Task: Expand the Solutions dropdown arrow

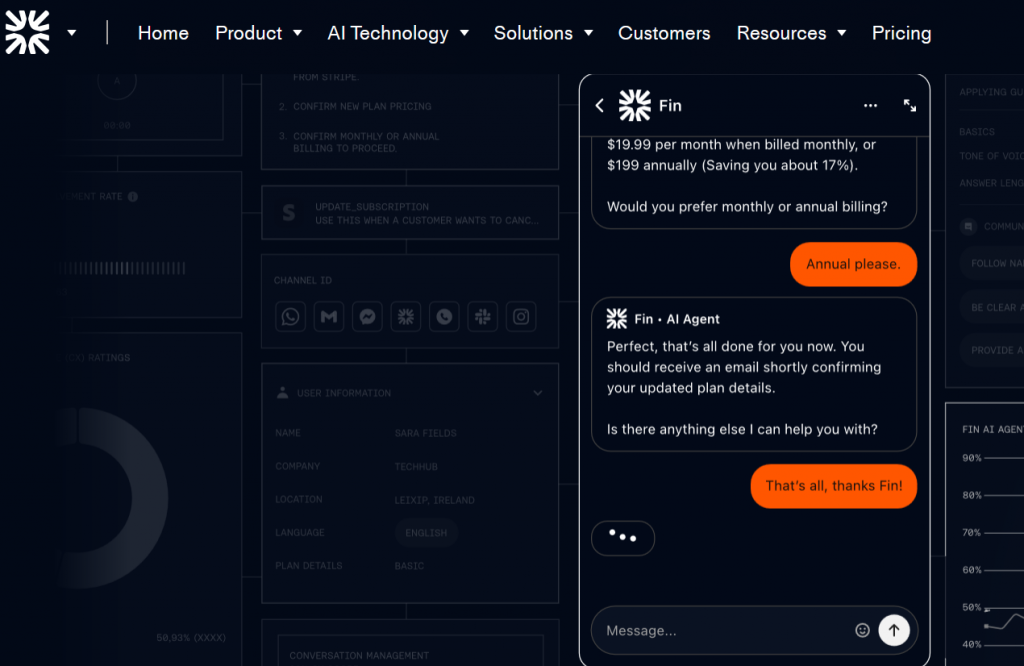Action: click(x=588, y=33)
